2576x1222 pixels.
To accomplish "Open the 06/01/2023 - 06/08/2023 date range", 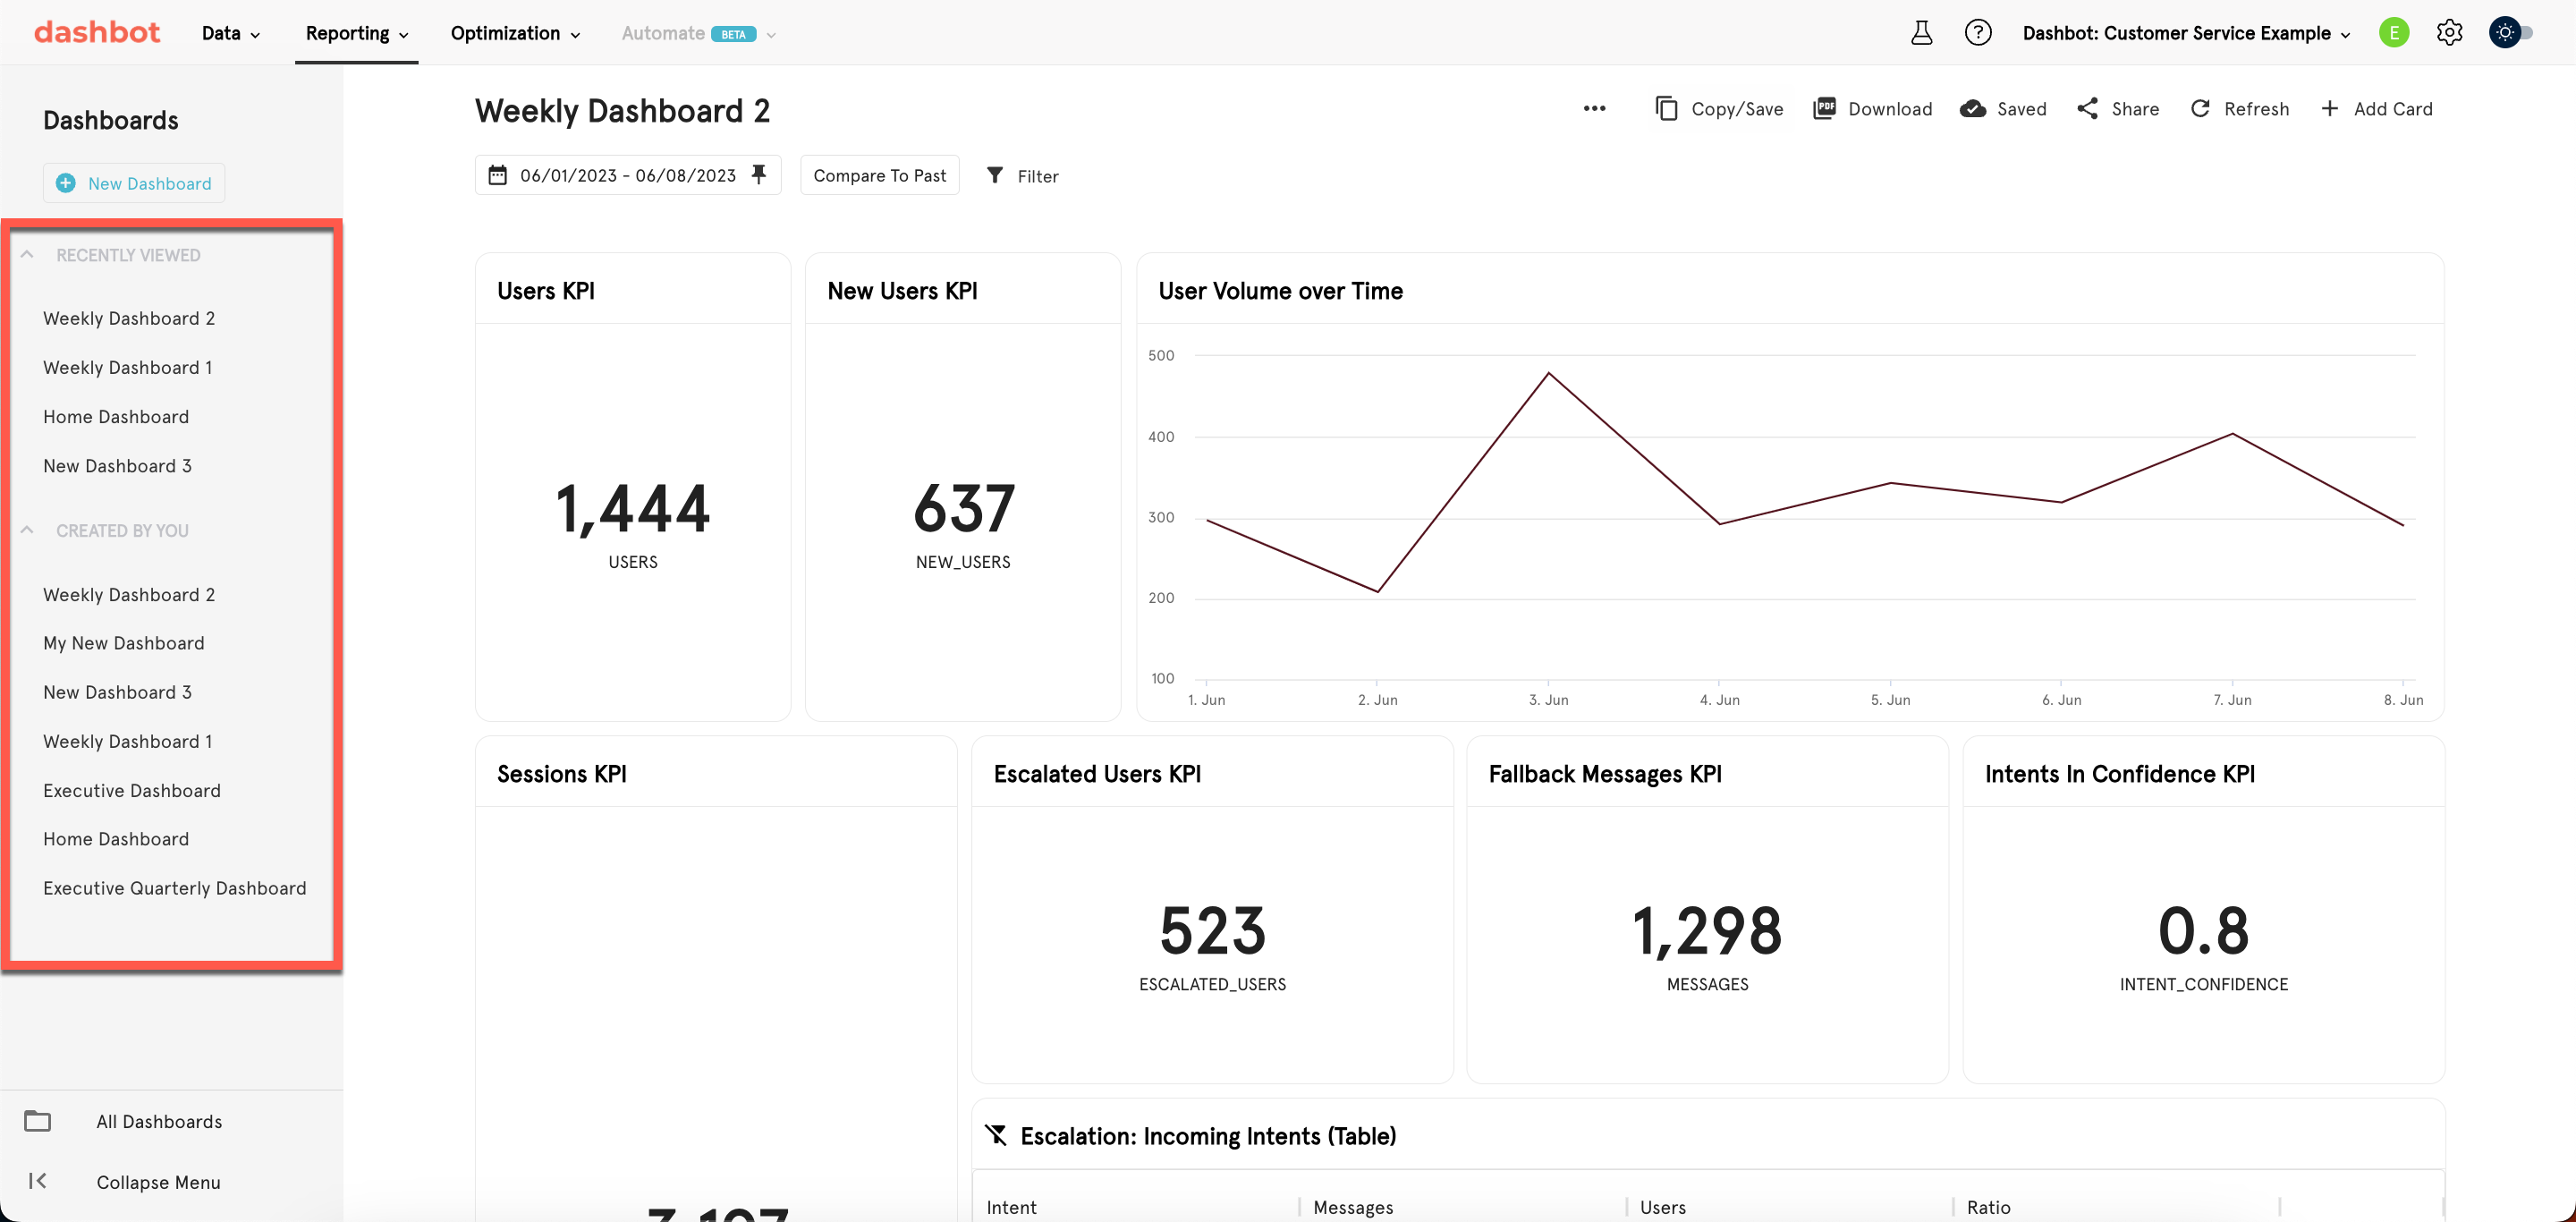I will click(628, 175).
